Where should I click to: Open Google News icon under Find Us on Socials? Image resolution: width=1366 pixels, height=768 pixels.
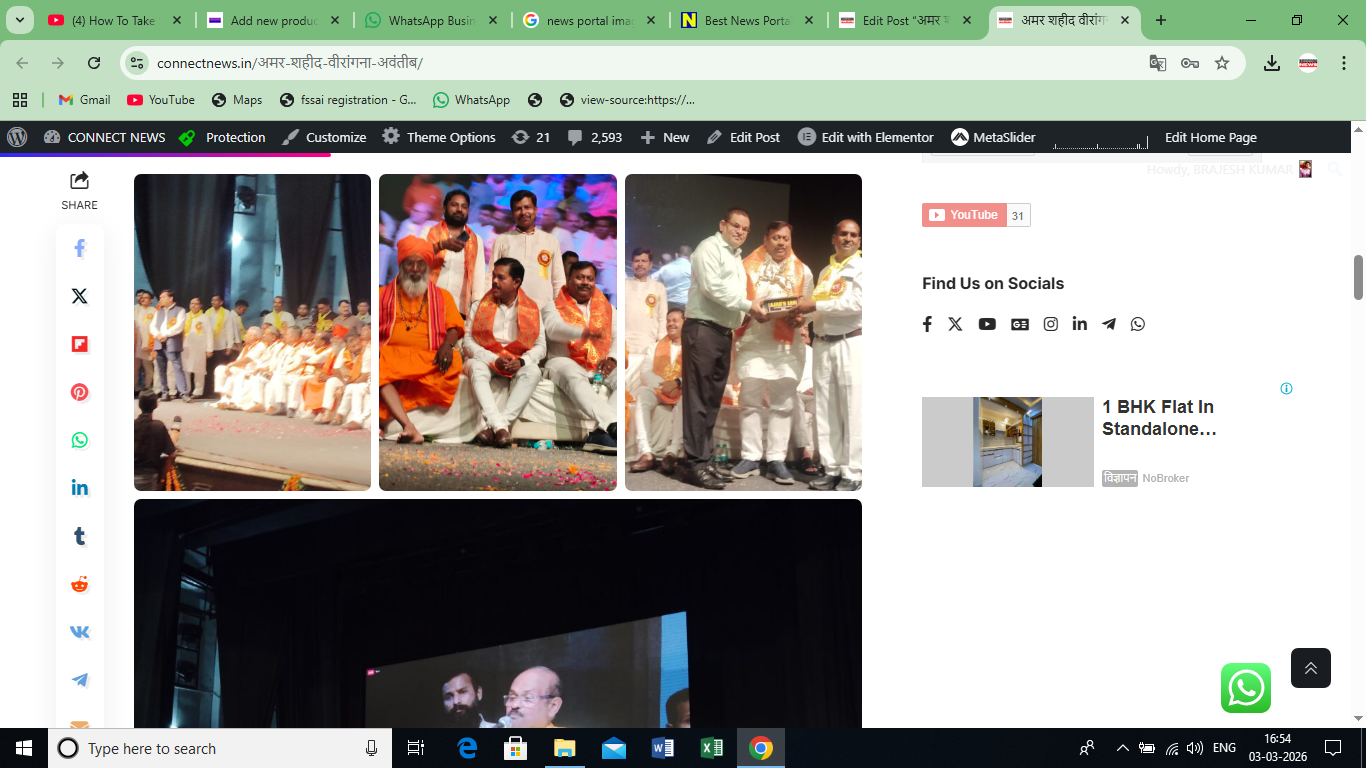pos(1019,323)
